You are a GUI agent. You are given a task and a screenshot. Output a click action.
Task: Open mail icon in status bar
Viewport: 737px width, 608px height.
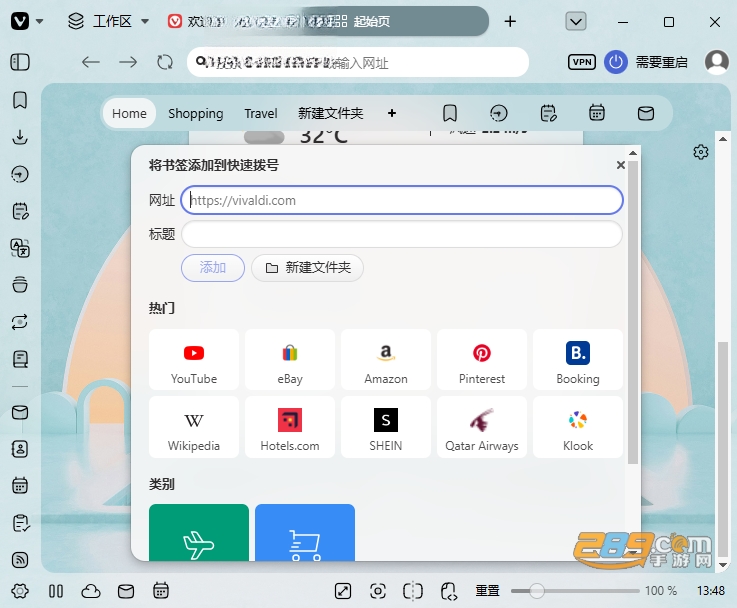click(x=126, y=591)
